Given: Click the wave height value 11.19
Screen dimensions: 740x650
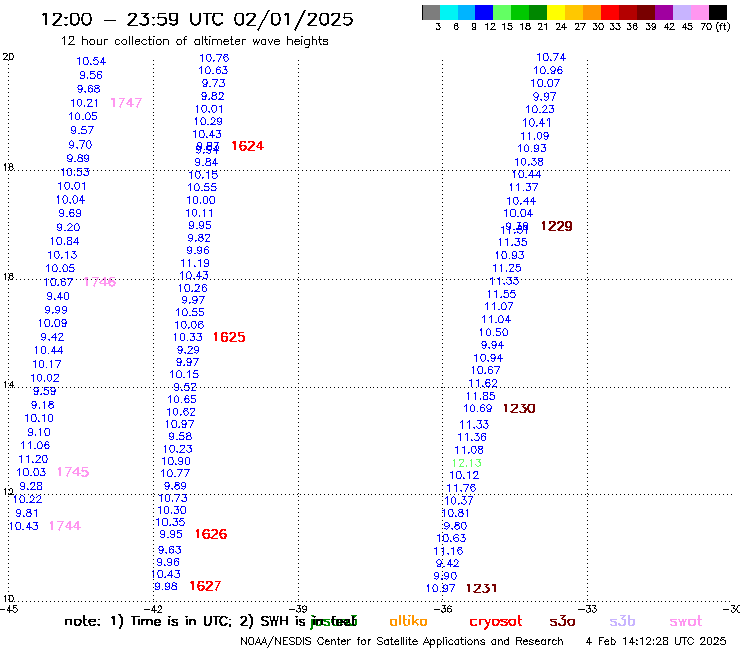Looking at the screenshot, I should coord(195,263).
